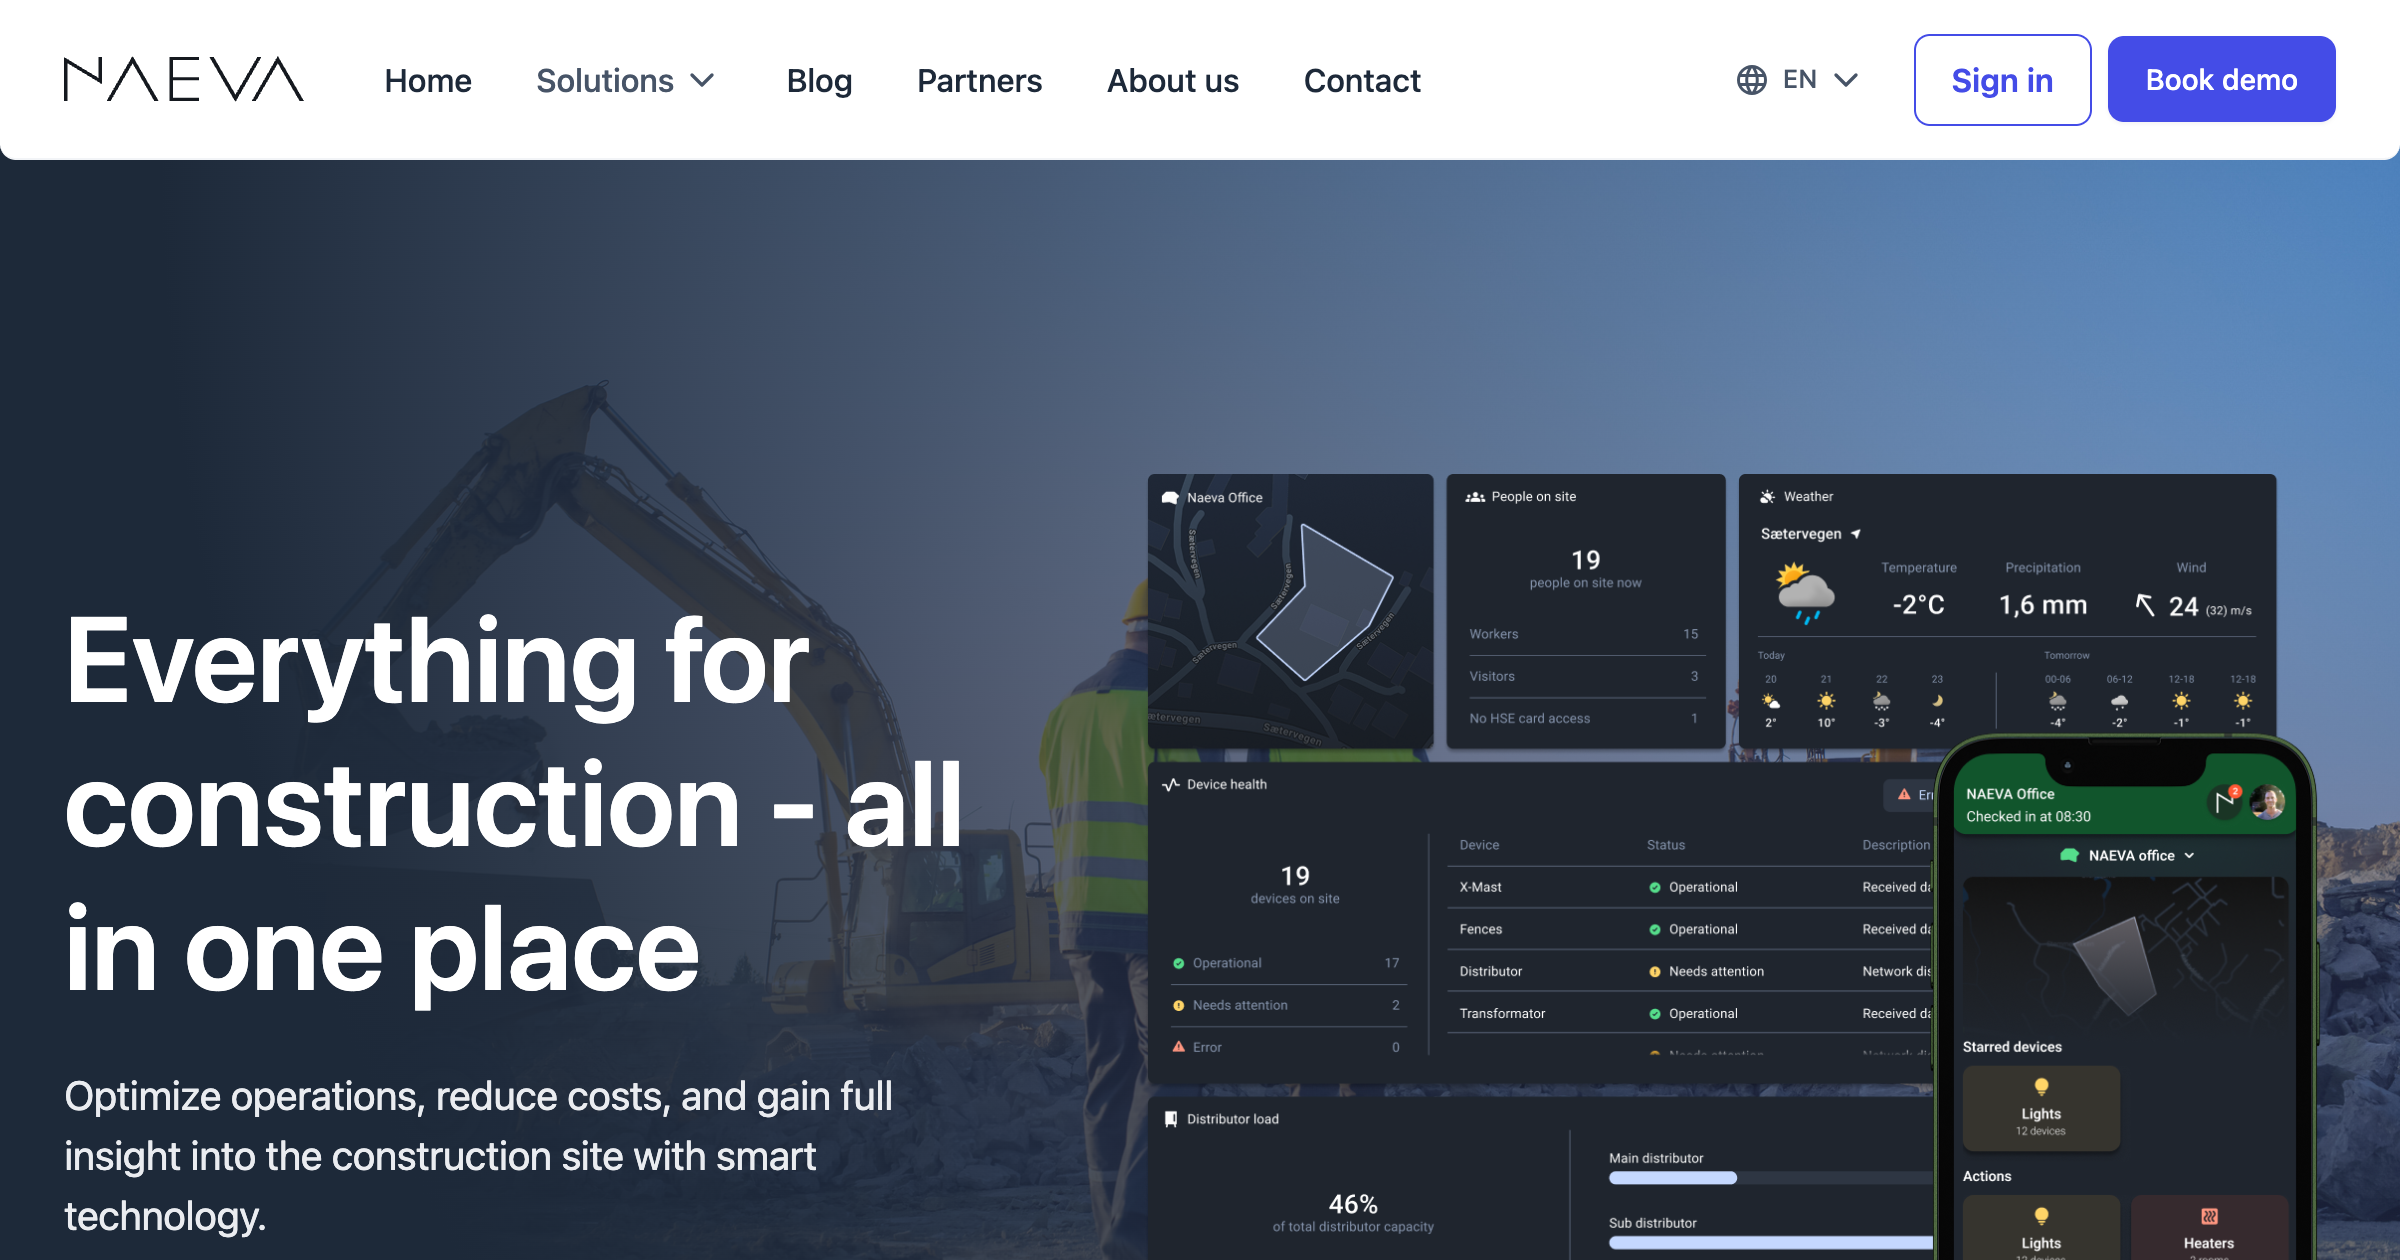Click the Error warning triangle in summary
This screenshot has width=2400, height=1260.
1178,1047
